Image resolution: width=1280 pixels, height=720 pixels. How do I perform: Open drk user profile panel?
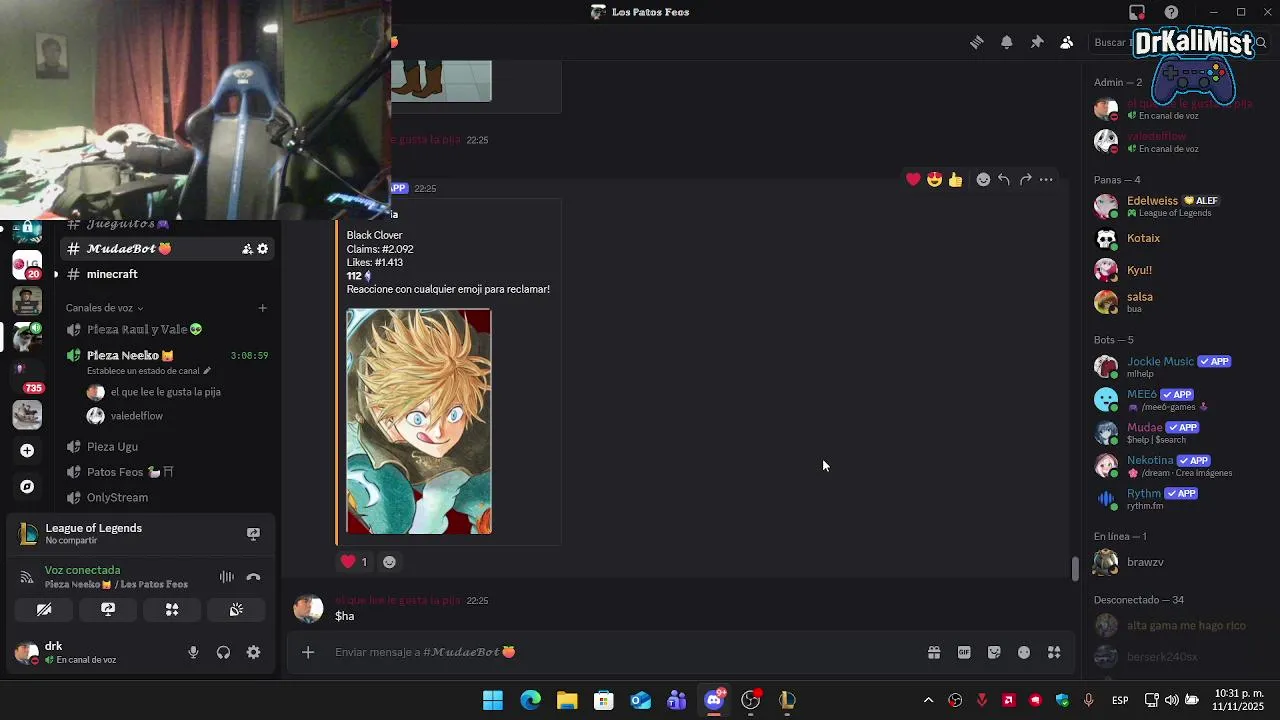[90, 652]
